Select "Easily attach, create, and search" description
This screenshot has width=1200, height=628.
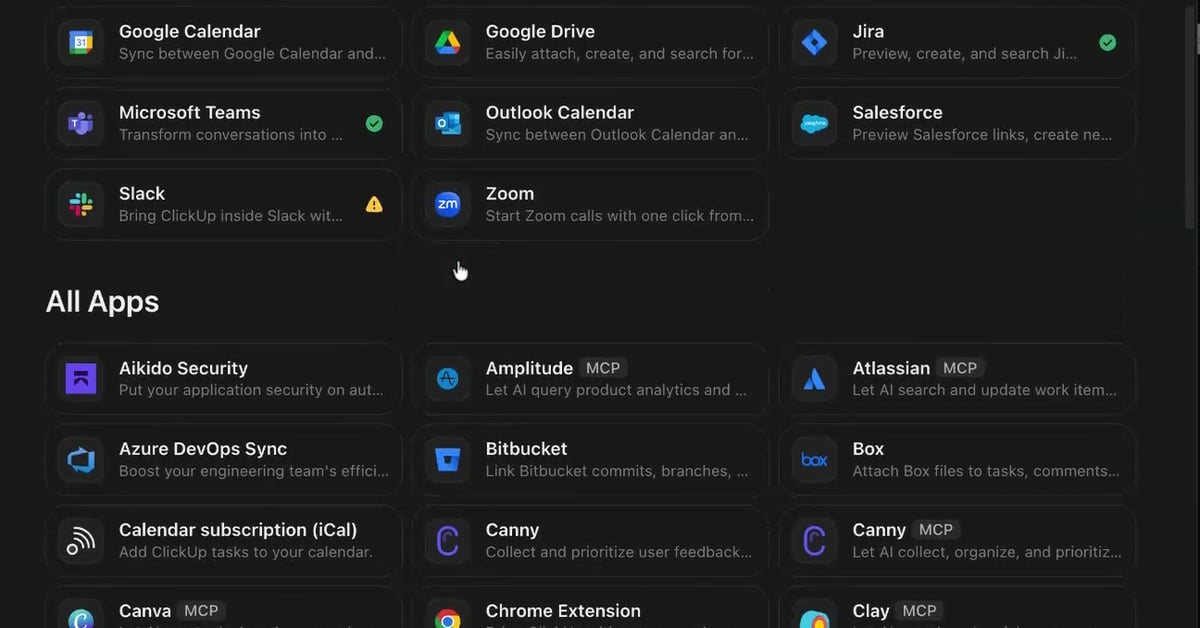(620, 54)
